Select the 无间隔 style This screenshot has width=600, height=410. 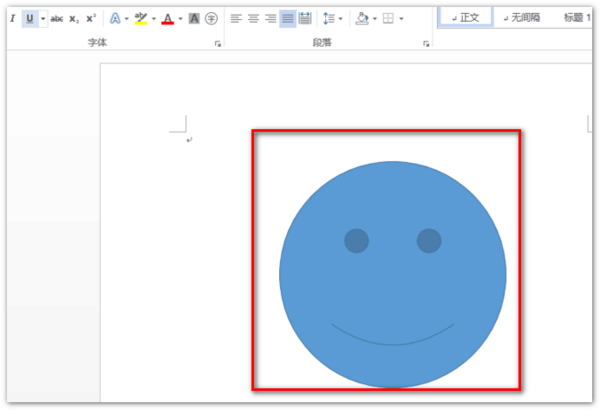click(522, 18)
